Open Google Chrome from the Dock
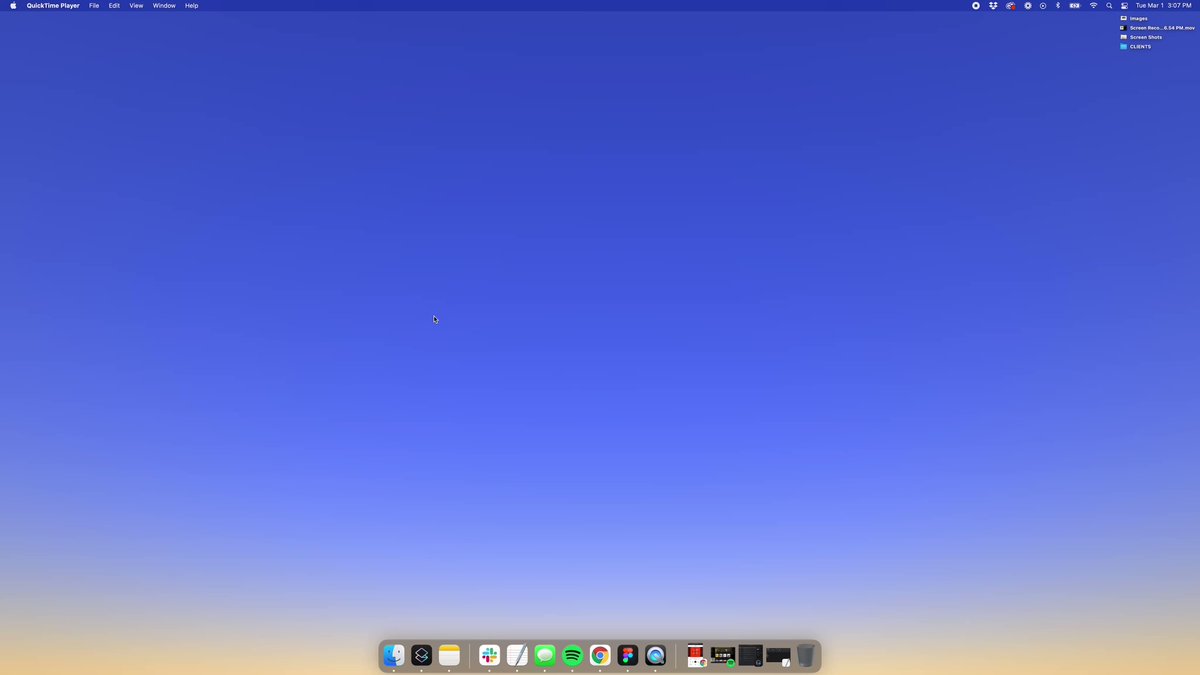1200x675 pixels. tap(600, 655)
